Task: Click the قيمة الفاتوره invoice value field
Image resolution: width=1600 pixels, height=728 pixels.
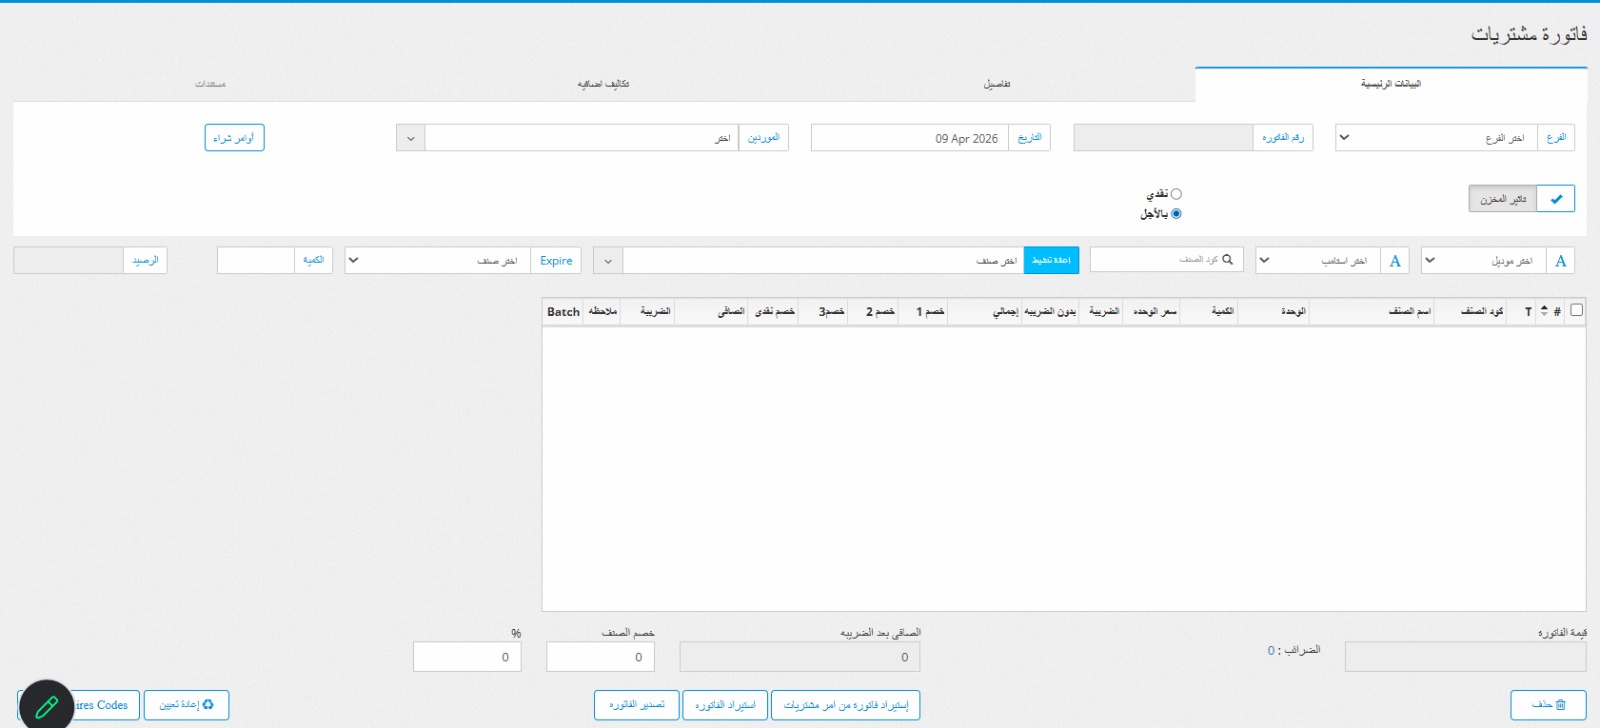Action: [1466, 657]
